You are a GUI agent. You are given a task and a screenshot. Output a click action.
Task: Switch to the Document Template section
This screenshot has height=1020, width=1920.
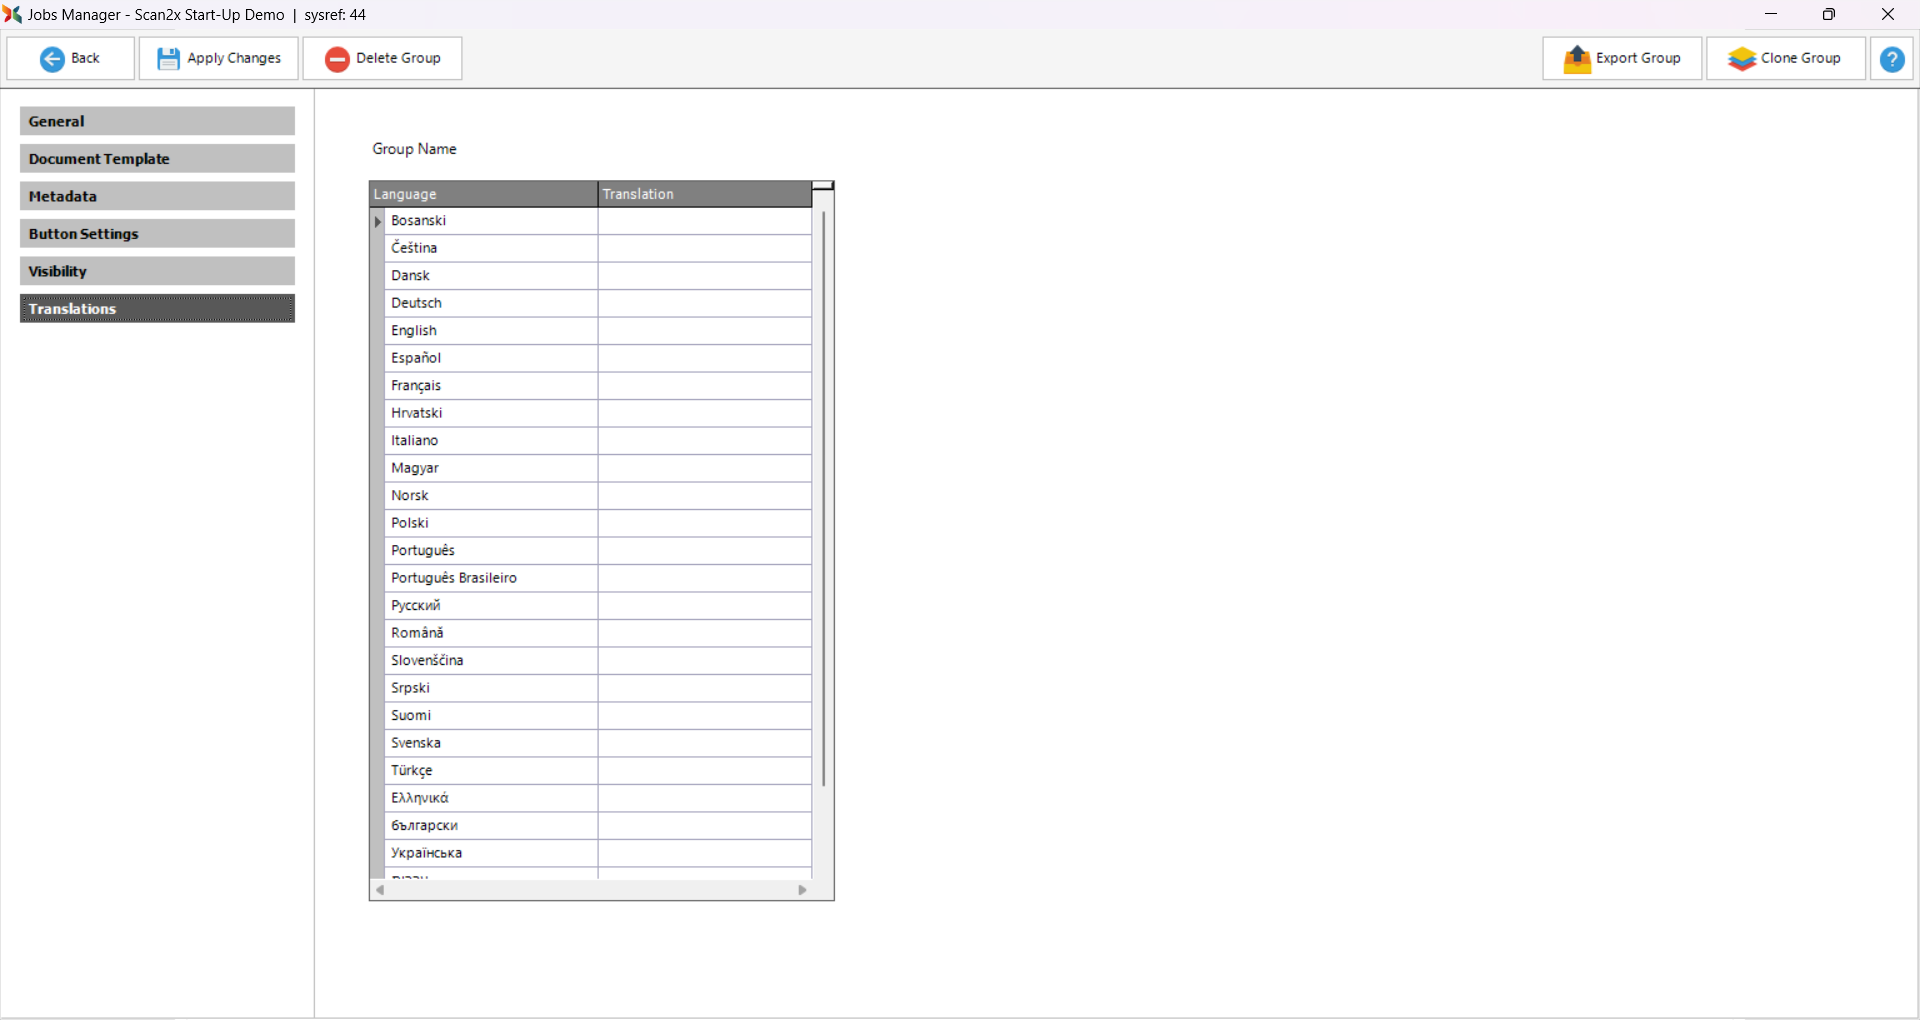157,159
